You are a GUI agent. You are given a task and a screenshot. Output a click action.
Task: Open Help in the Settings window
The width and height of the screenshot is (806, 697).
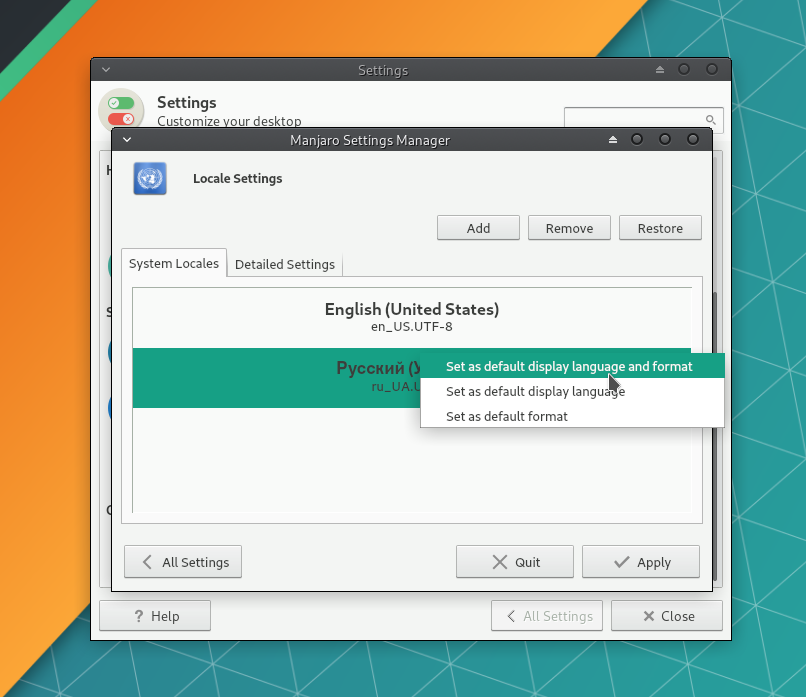click(x=155, y=616)
